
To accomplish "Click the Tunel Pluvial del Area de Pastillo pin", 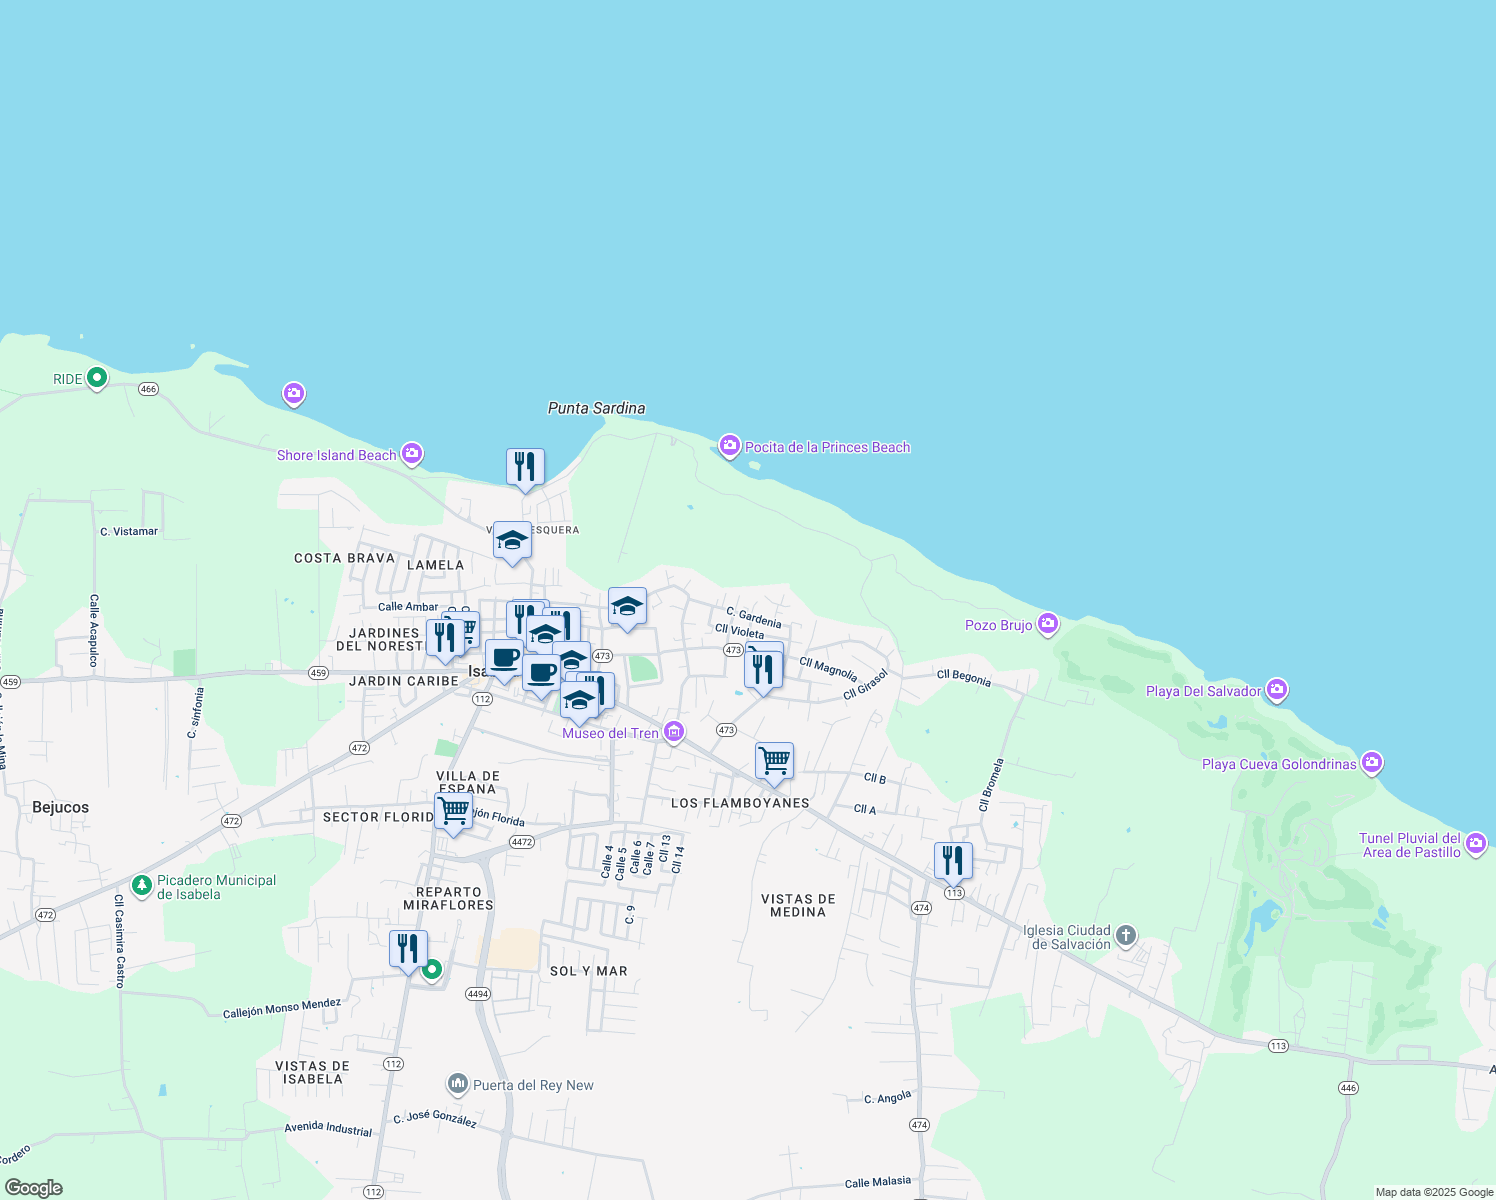I will 1476,845.
